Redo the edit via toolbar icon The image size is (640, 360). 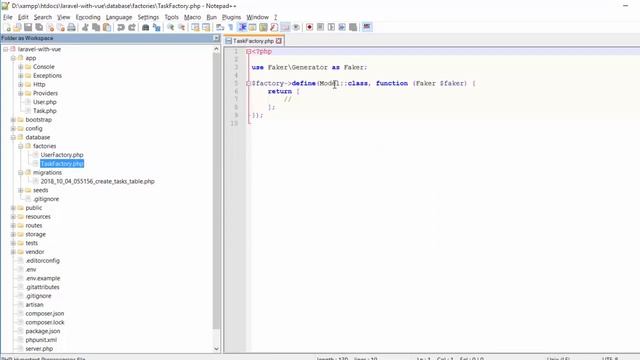131,27
